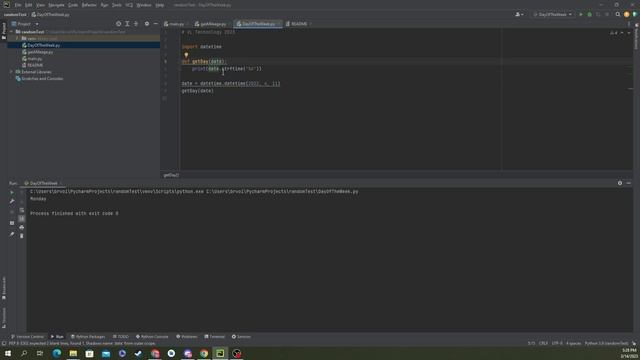The width and height of the screenshot is (640, 360).
Task: Open the DayOfTheWeek run configuration dropdown
Action: pyautogui.click(x=552, y=14)
